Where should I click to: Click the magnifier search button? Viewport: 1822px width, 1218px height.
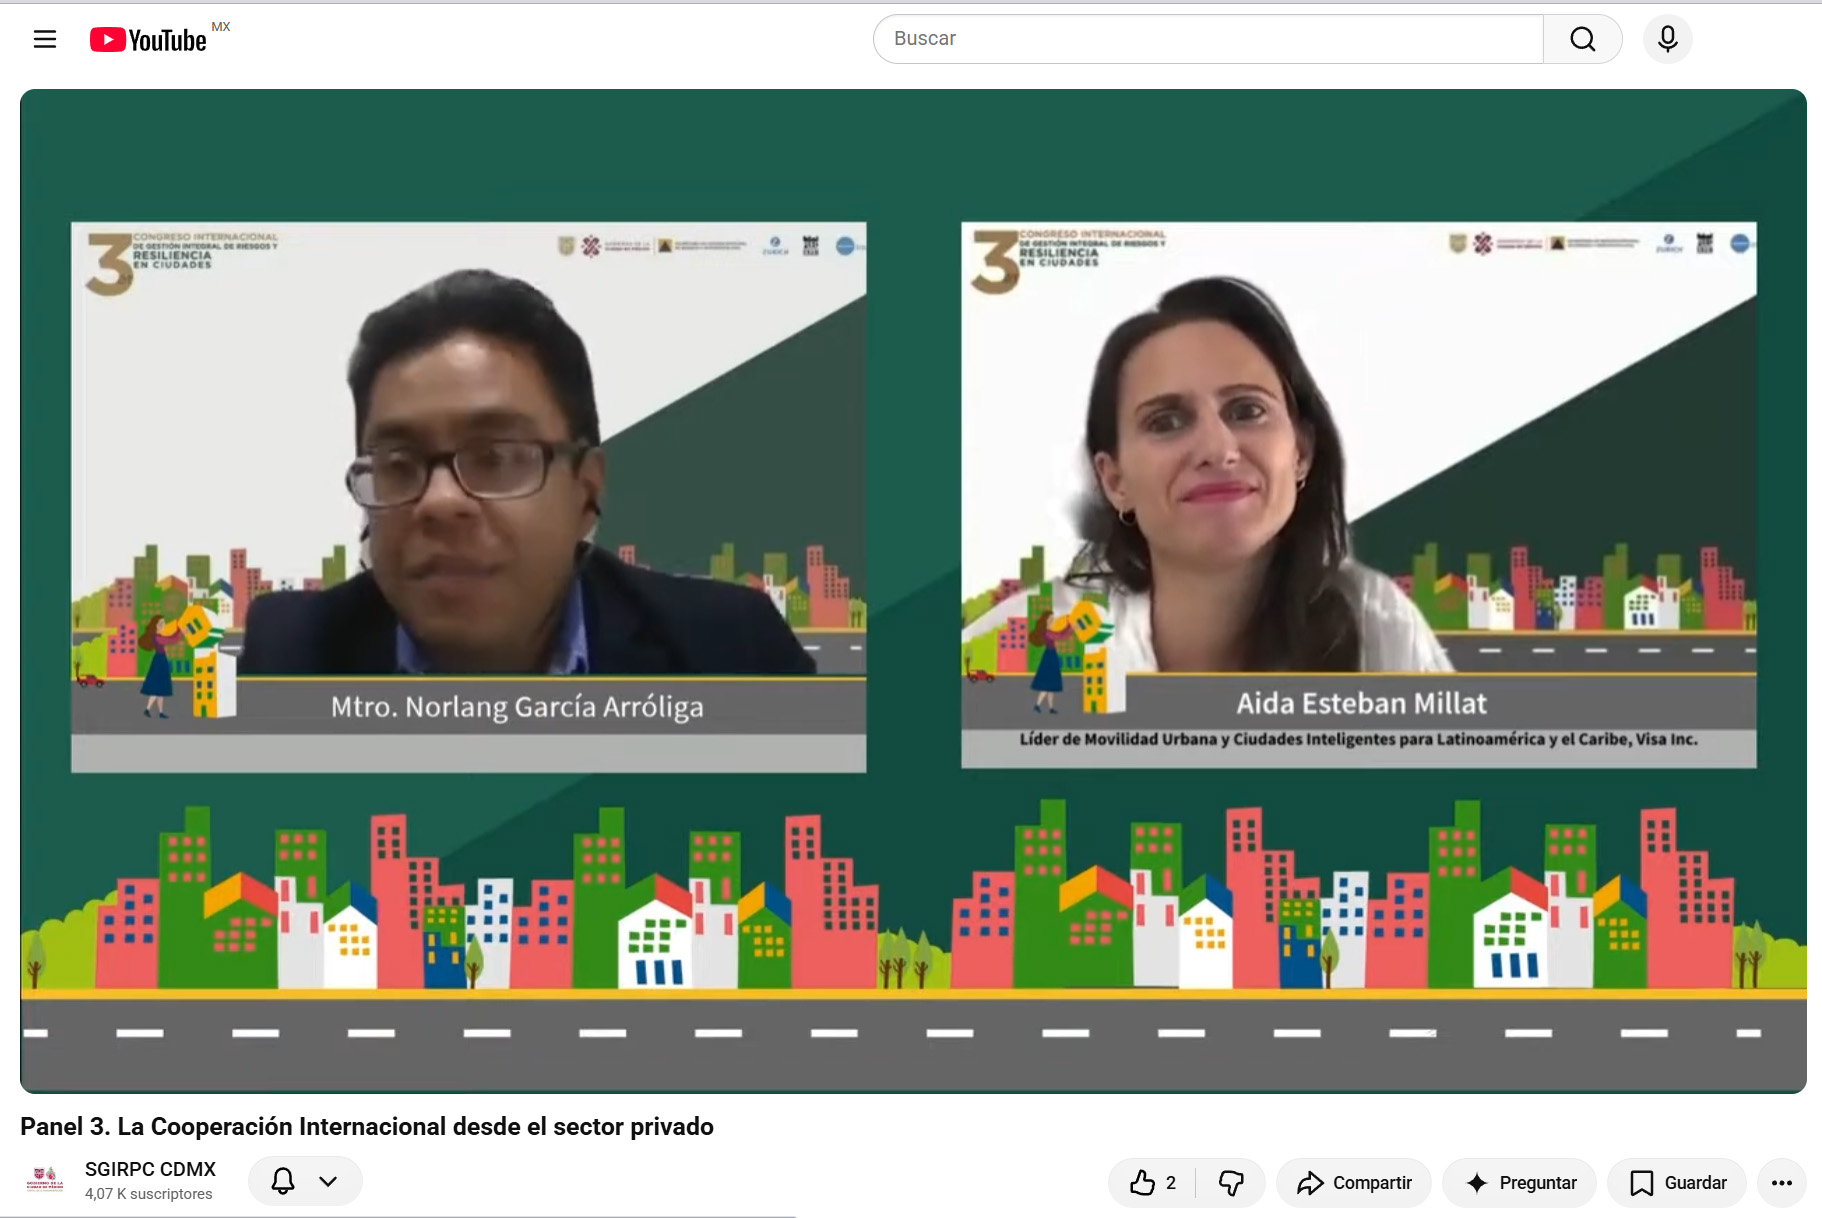(1582, 39)
